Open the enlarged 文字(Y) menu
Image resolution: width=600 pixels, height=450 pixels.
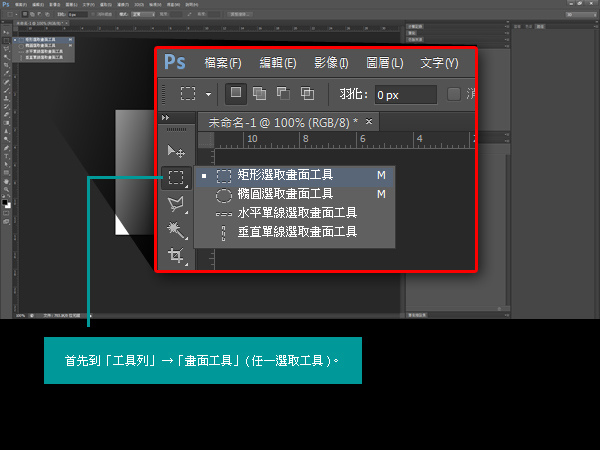pyautogui.click(x=439, y=63)
